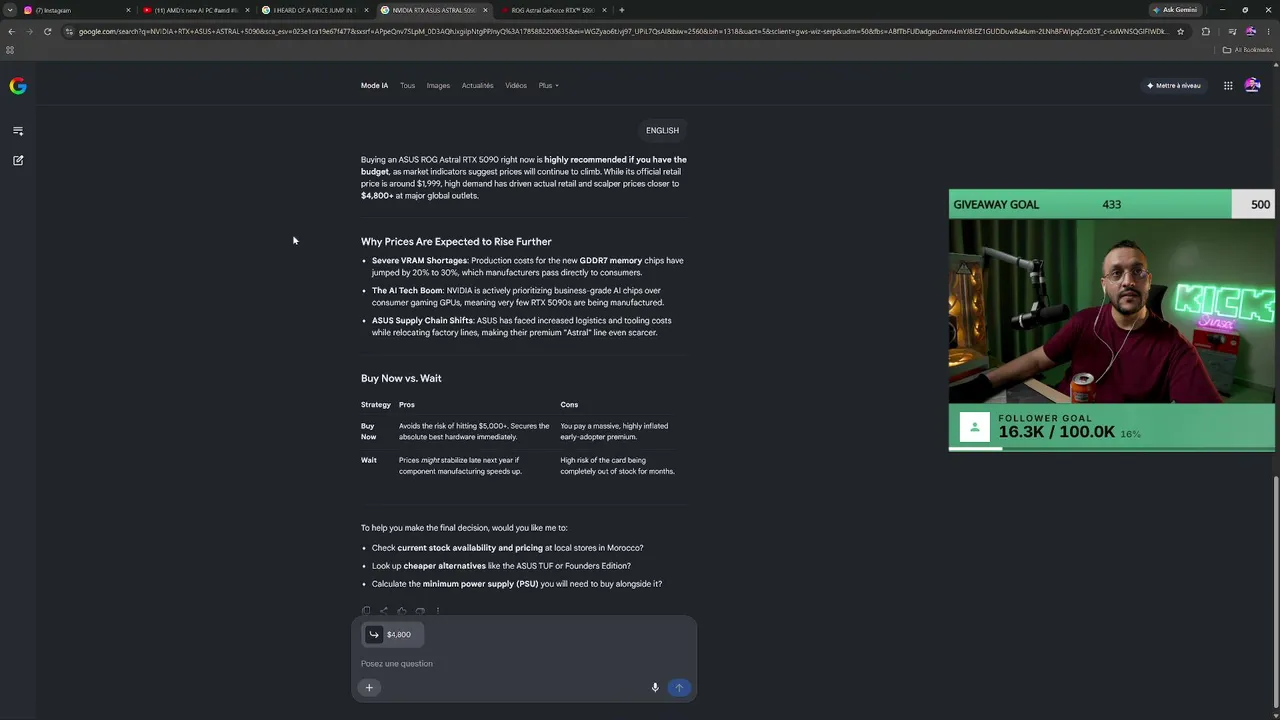View site information icon beside the URL

[69, 31]
